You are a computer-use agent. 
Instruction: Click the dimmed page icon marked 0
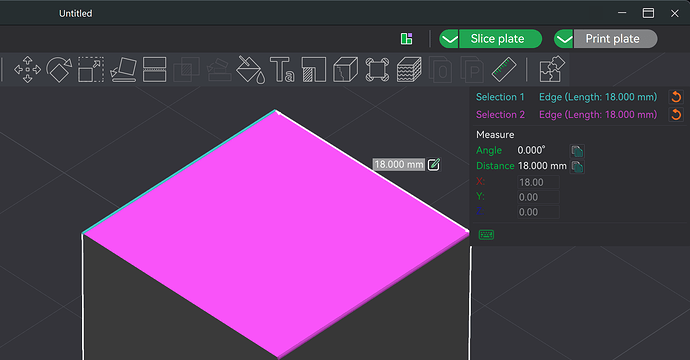(440, 70)
